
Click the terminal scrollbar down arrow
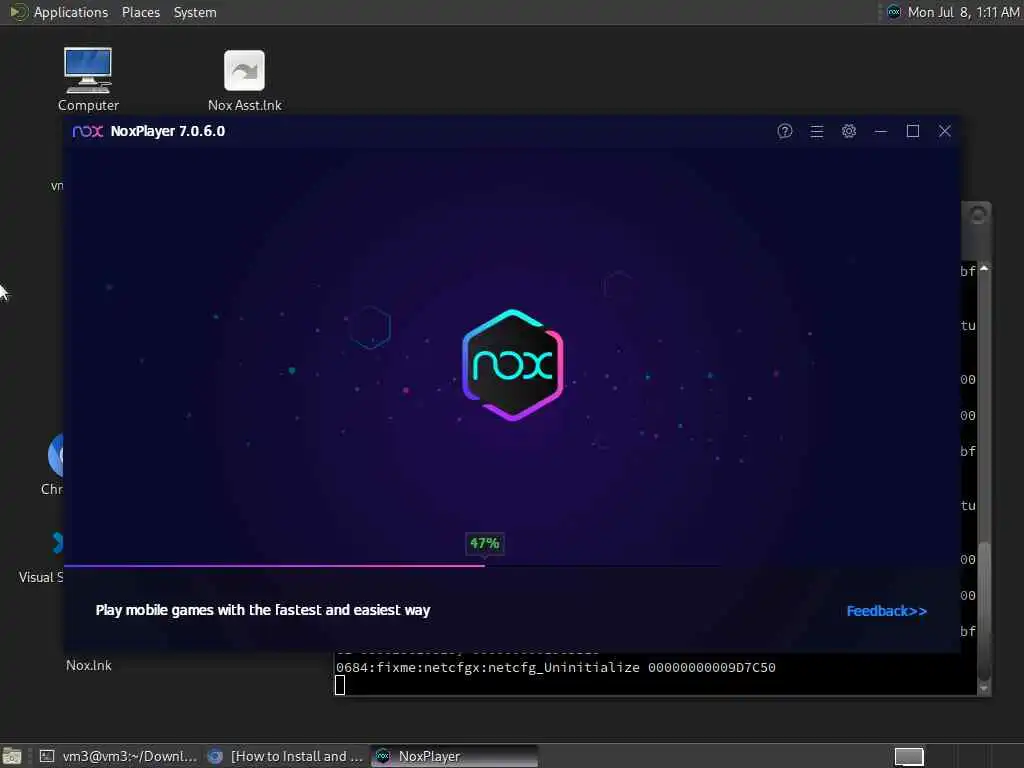click(x=984, y=688)
